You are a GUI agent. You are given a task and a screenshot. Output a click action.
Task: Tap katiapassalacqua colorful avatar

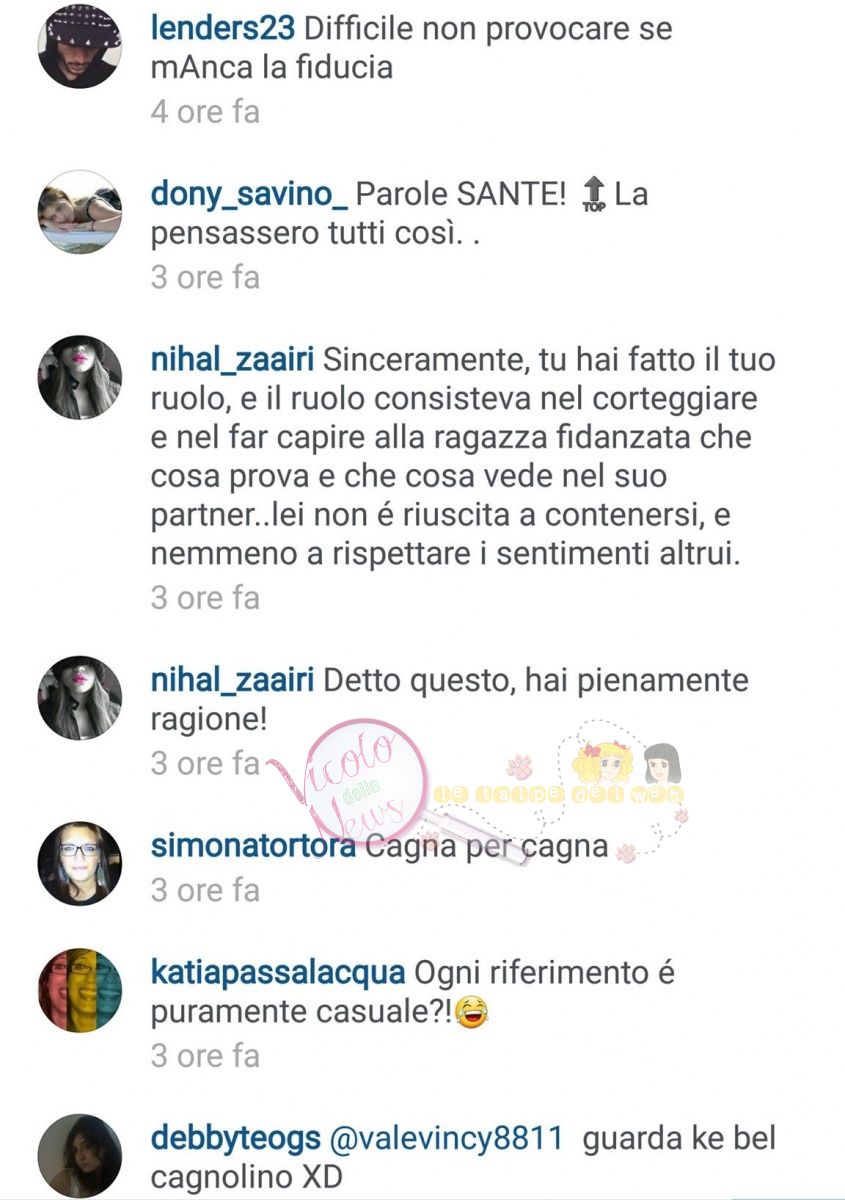pos(80,990)
